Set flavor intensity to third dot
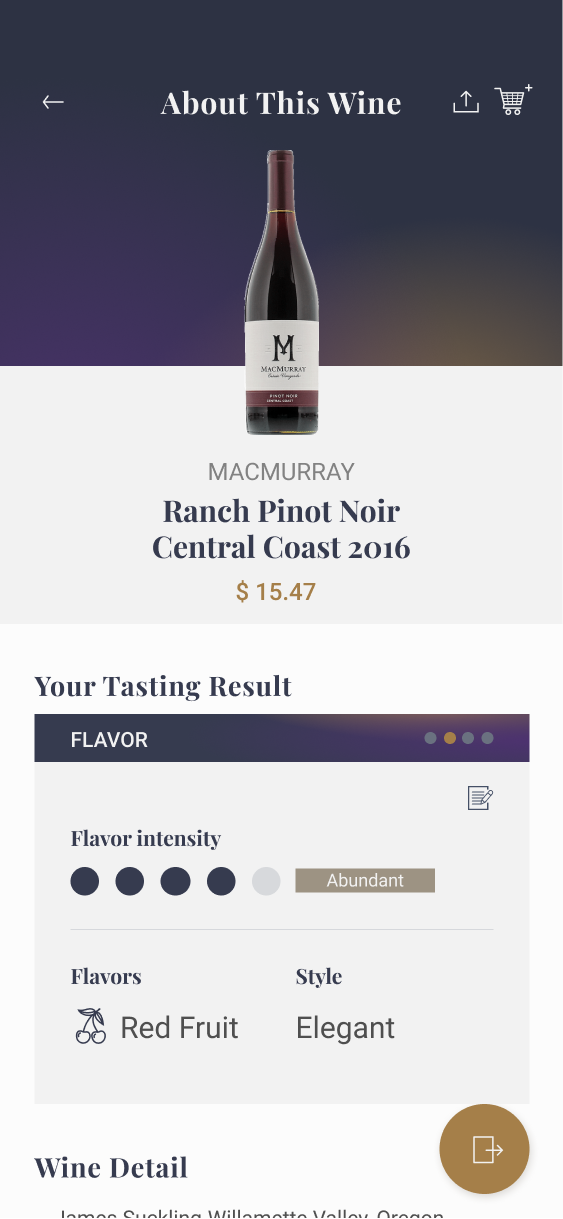The image size is (563, 1219). tap(176, 881)
